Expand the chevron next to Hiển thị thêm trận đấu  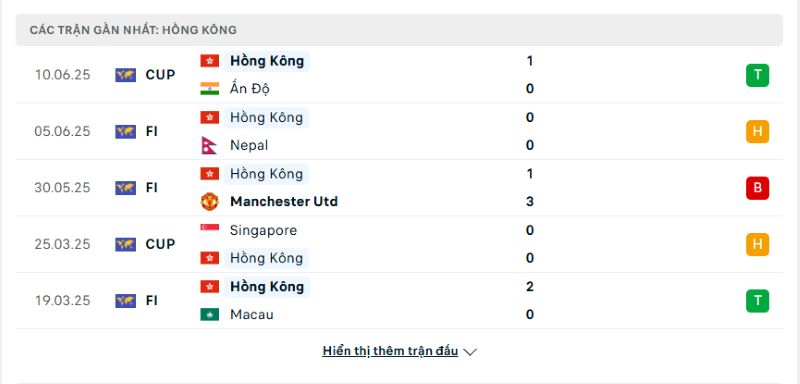[470, 352]
